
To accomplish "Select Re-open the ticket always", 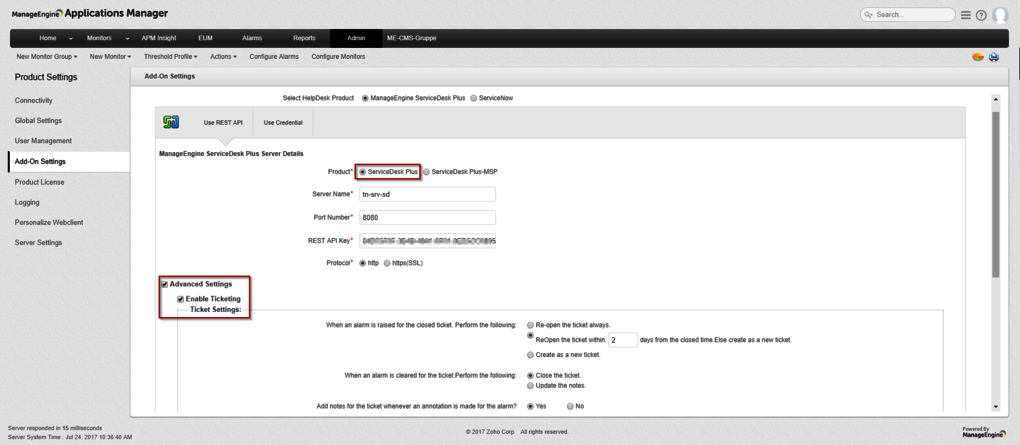I will [531, 324].
